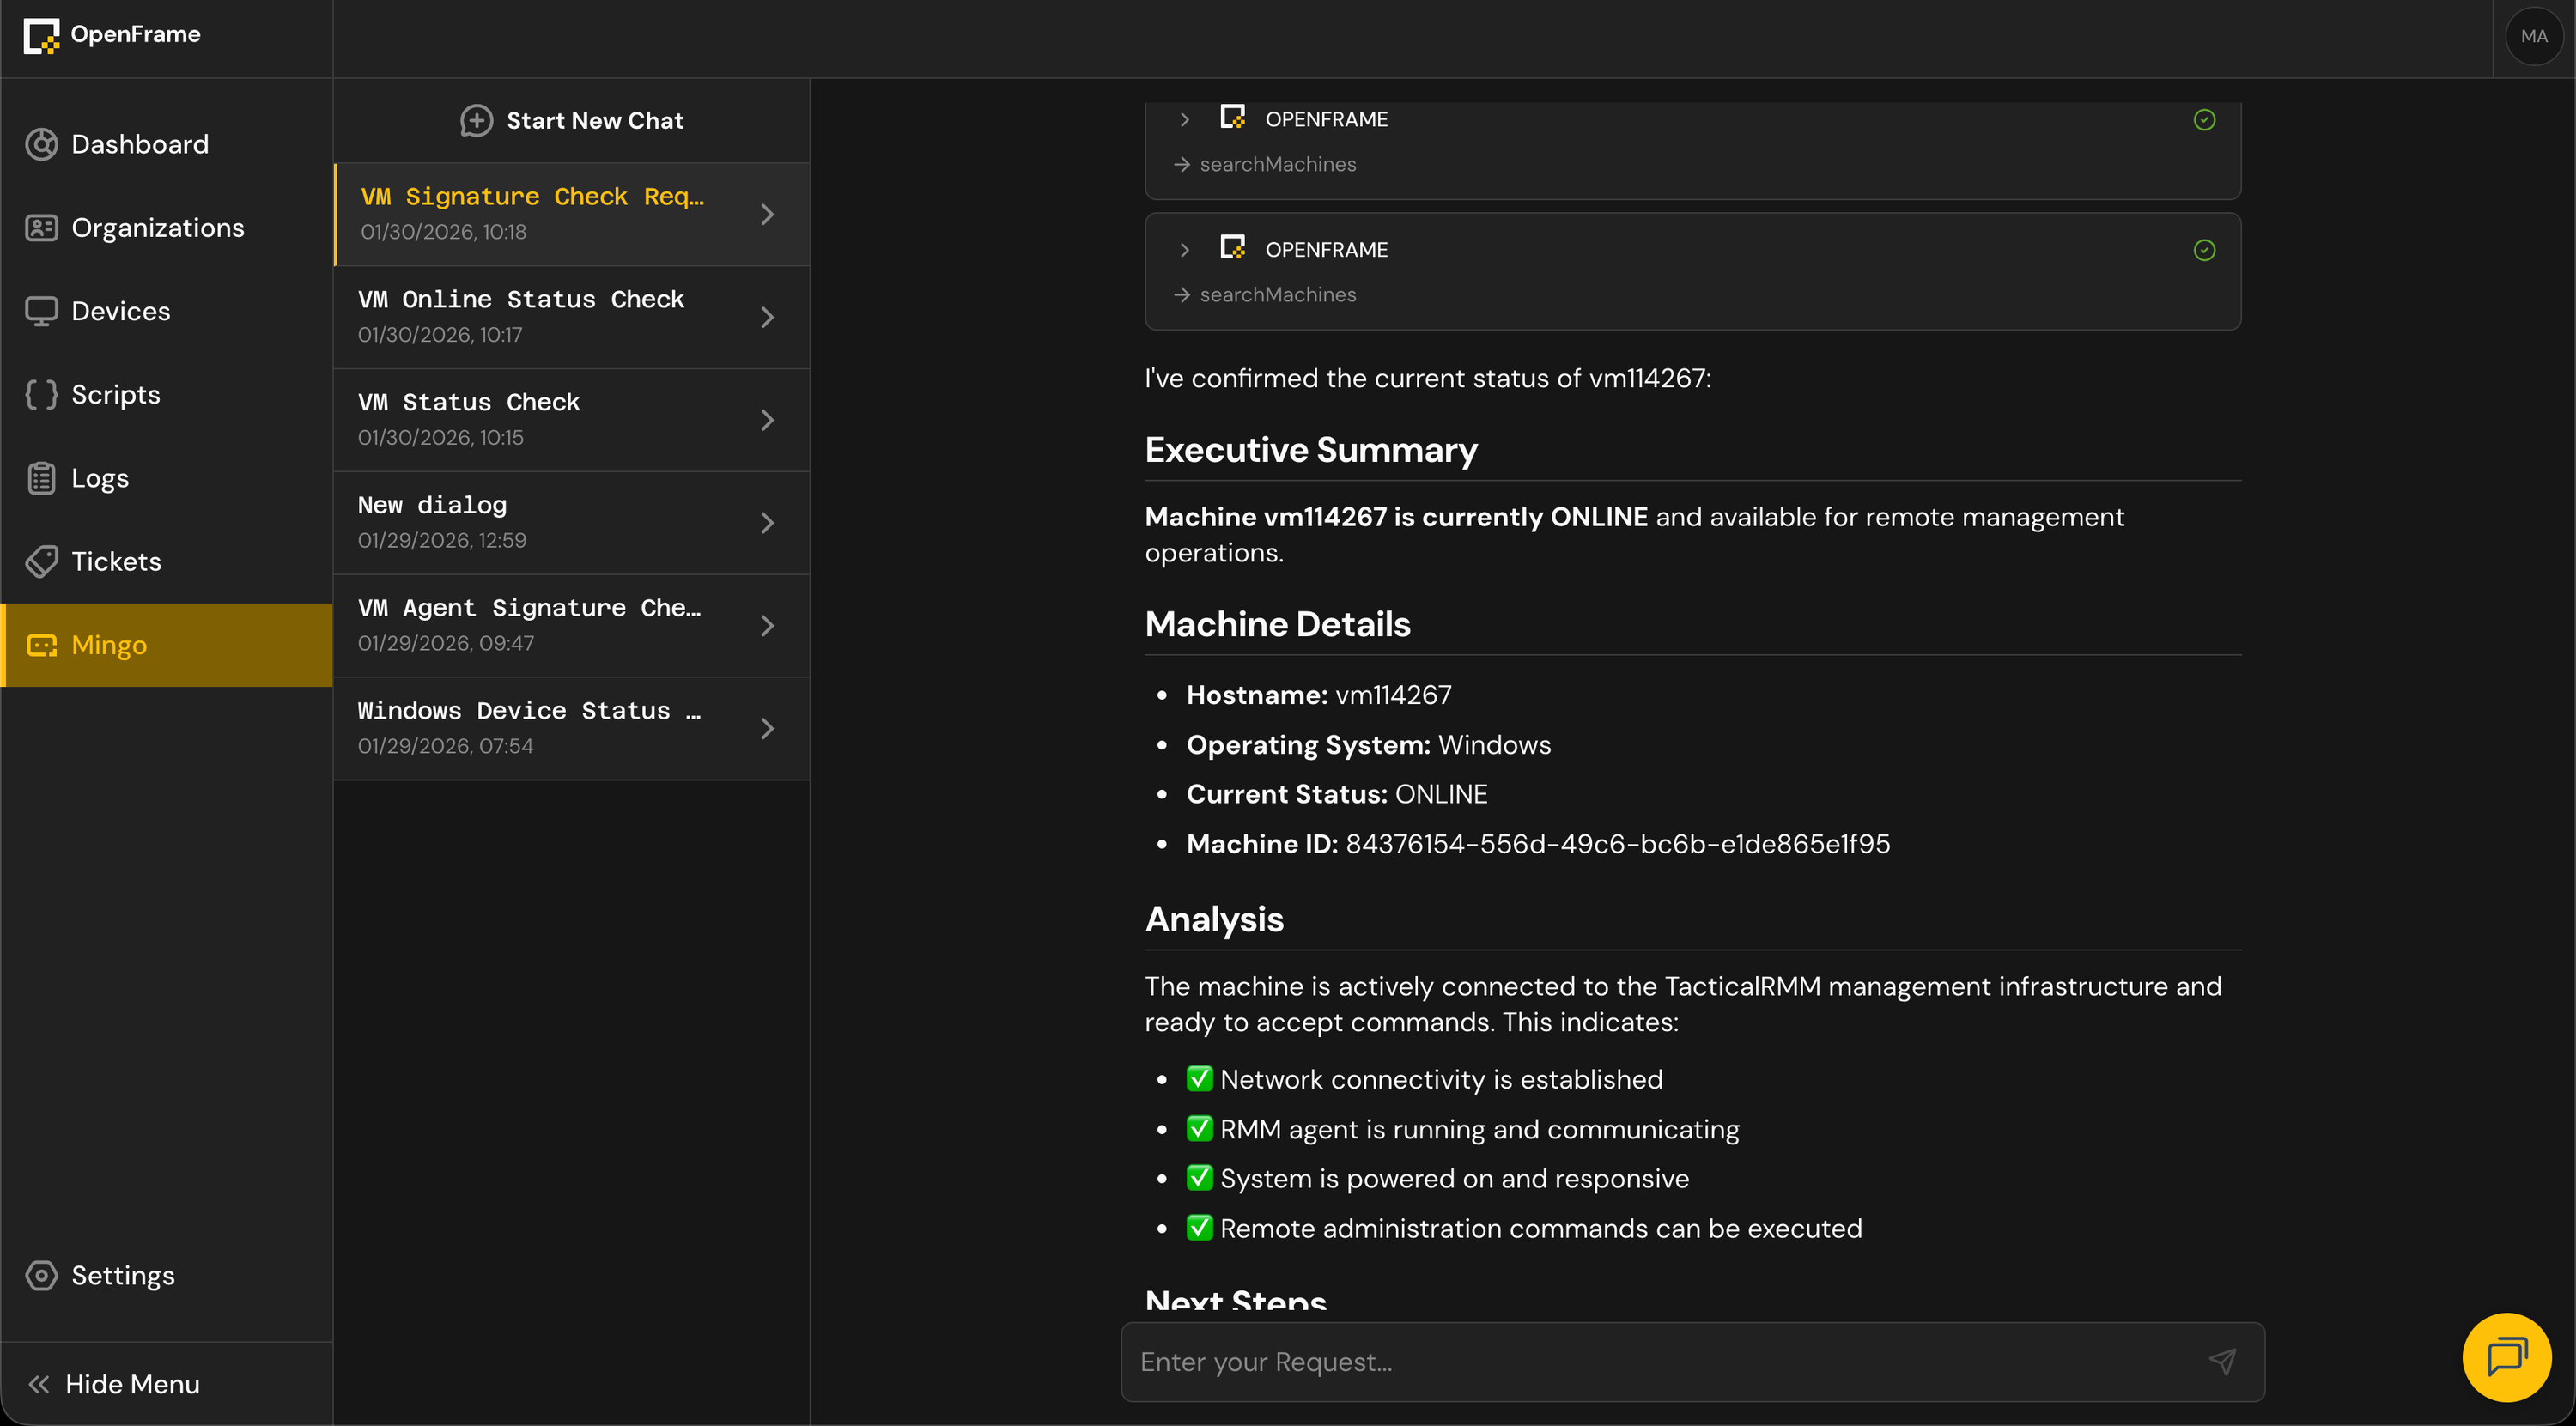Select the Devices monitor icon

coord(41,311)
